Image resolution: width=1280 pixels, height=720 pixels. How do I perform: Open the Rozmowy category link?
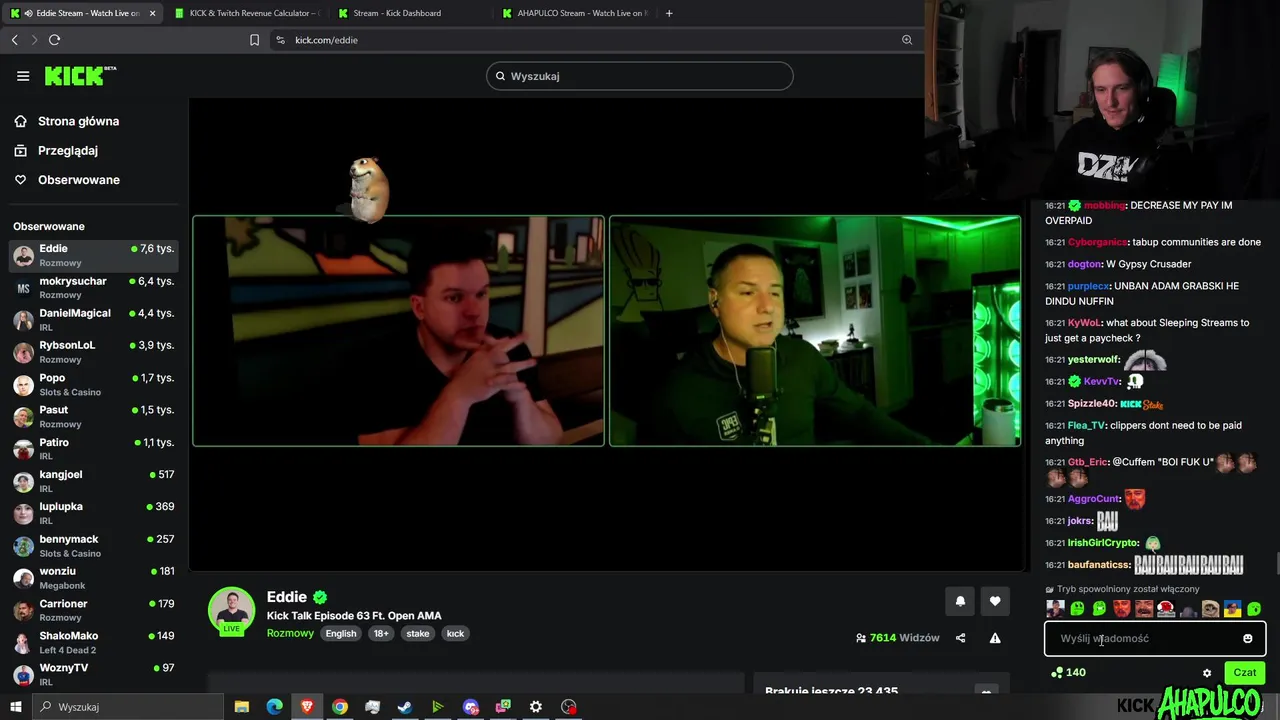[x=290, y=633]
